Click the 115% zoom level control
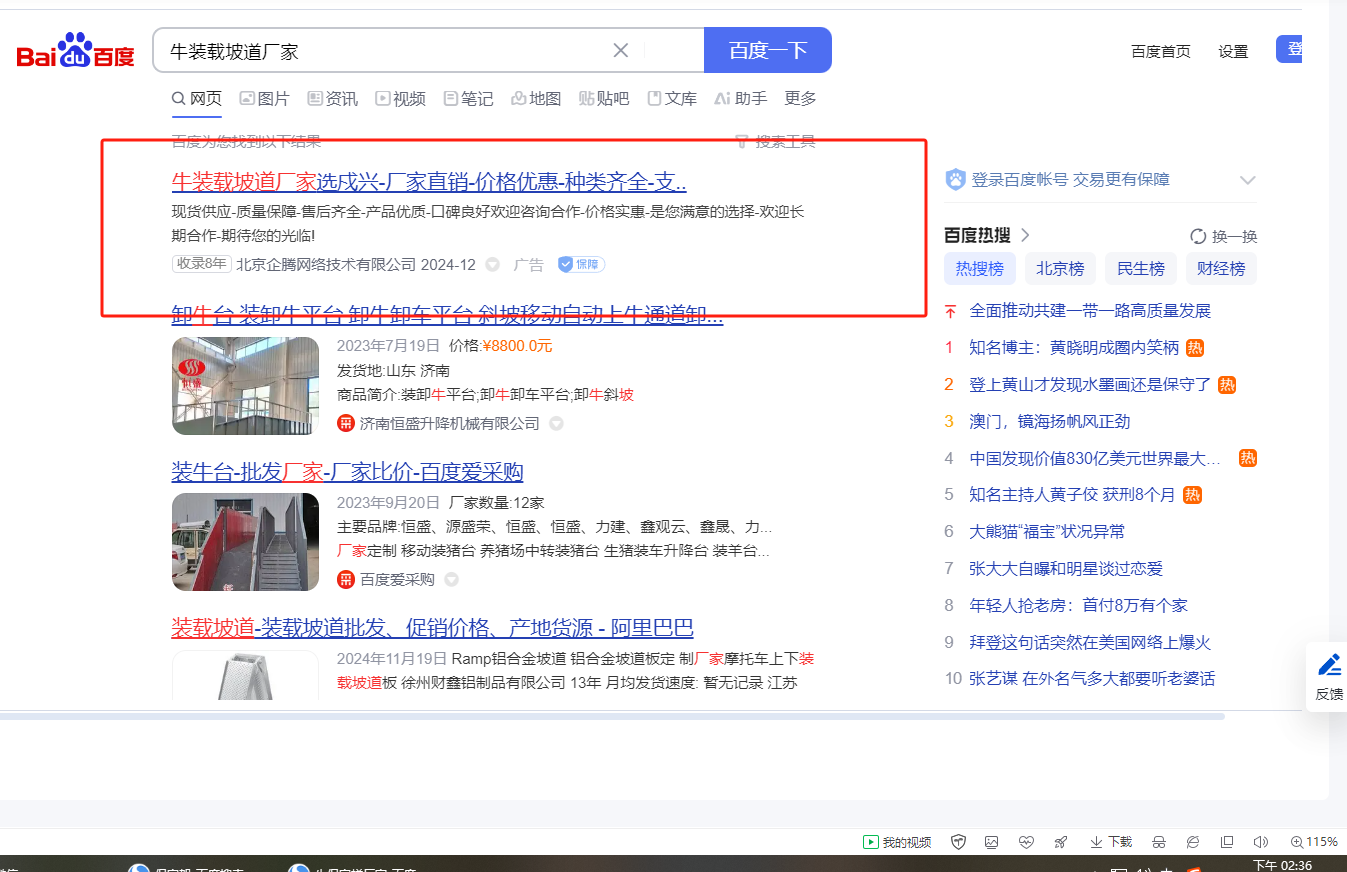The height and width of the screenshot is (872, 1347). [1314, 842]
